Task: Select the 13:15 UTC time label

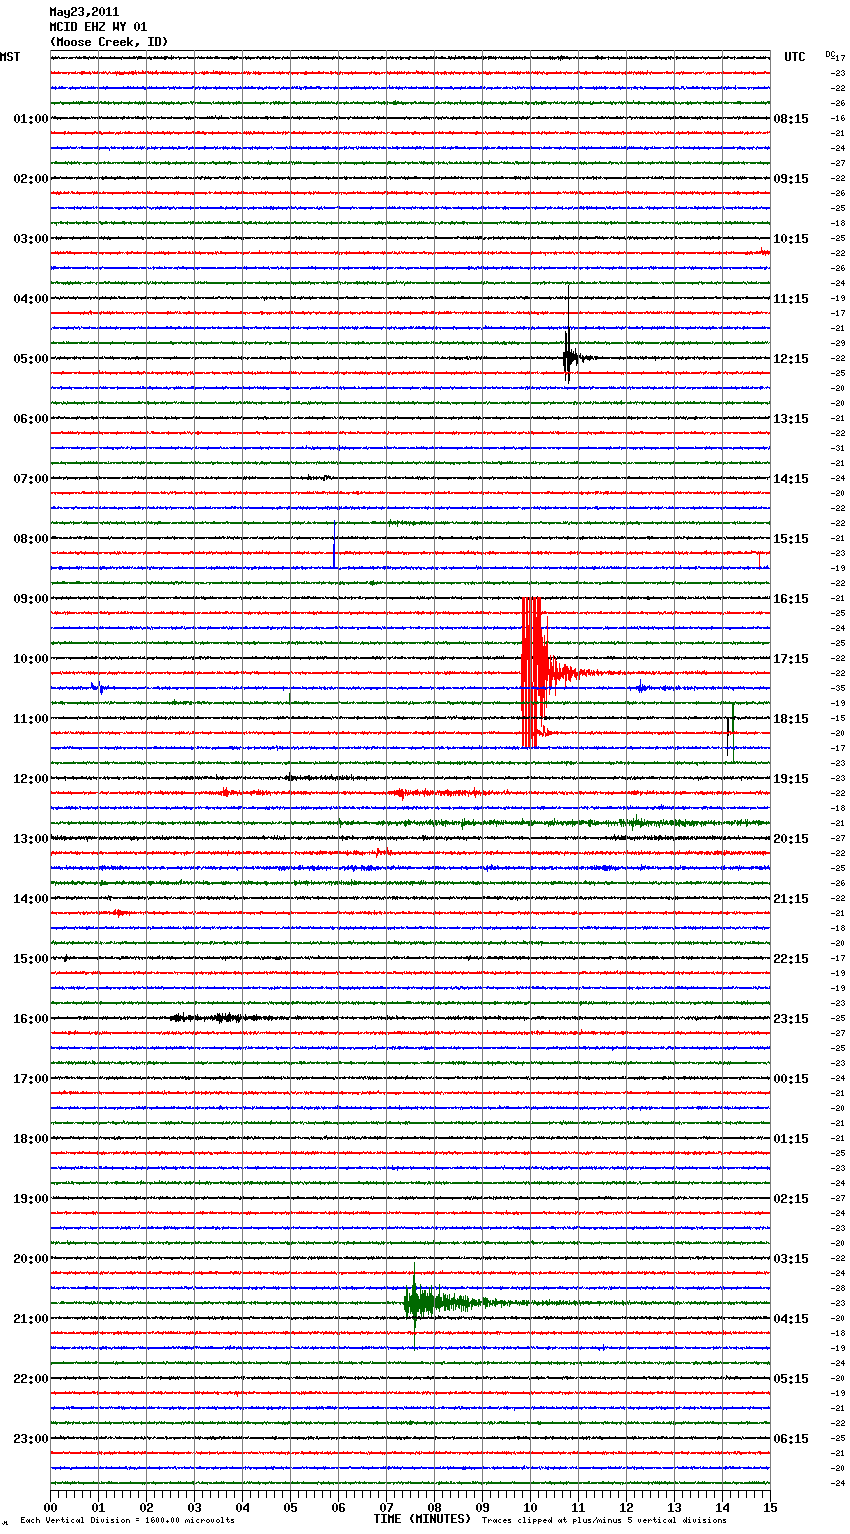Action: click(791, 419)
